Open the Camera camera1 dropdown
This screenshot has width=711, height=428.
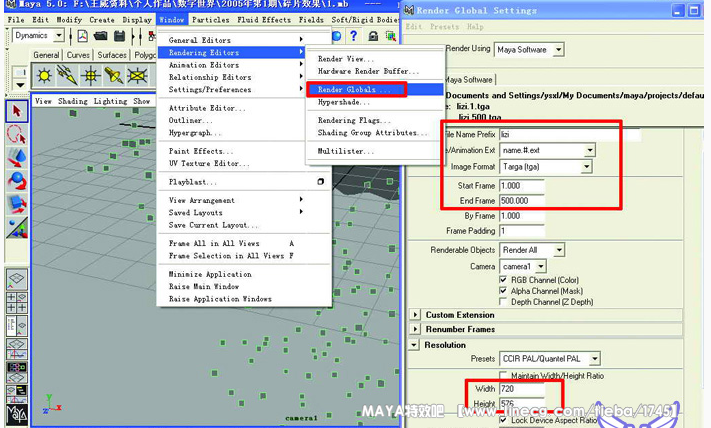coord(541,267)
